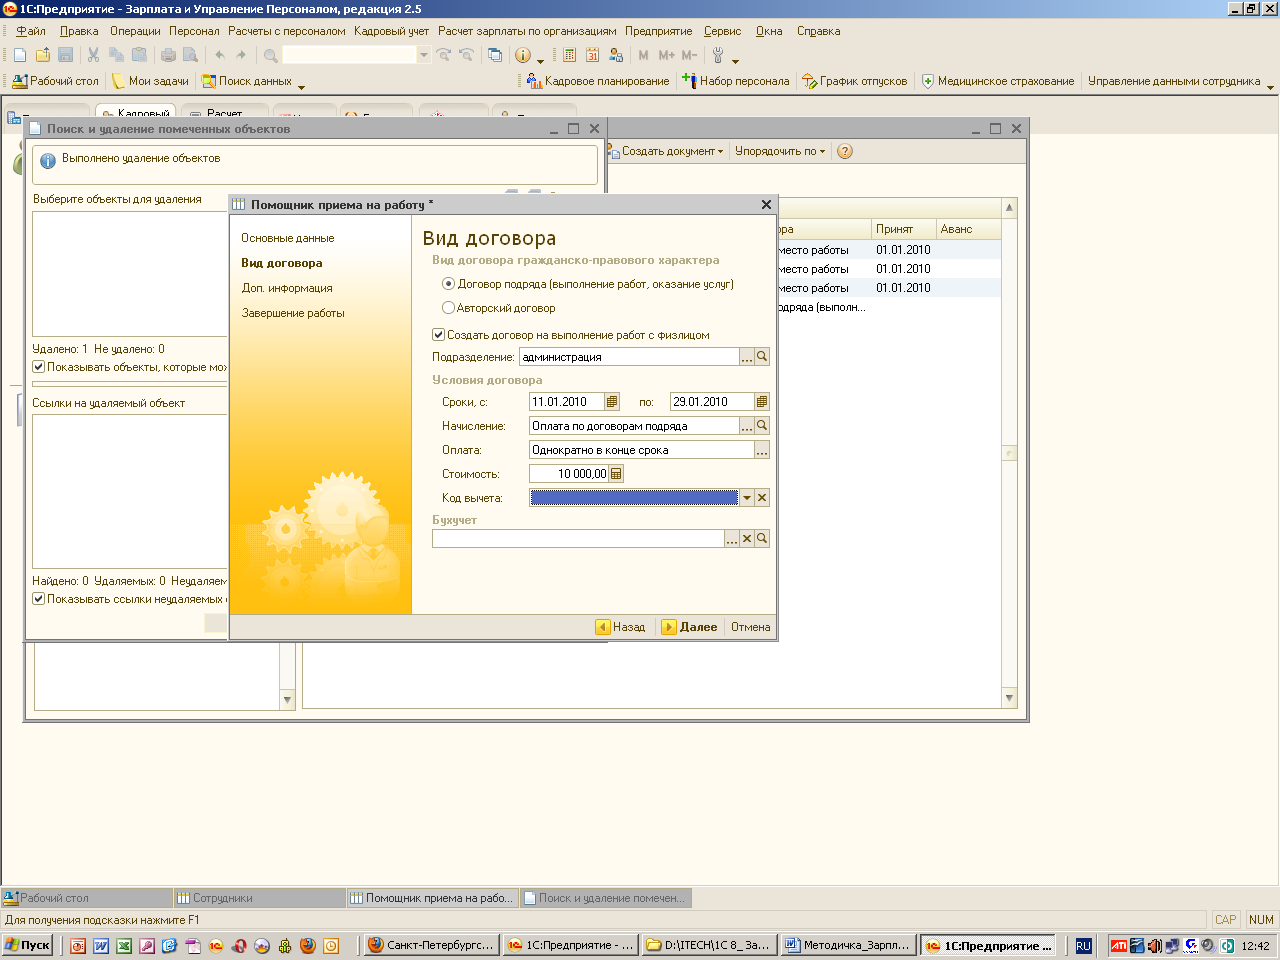Image resolution: width=1280 pixels, height=960 pixels.
Task: Click the Save (diskette) toolbar icon
Action: 66,55
